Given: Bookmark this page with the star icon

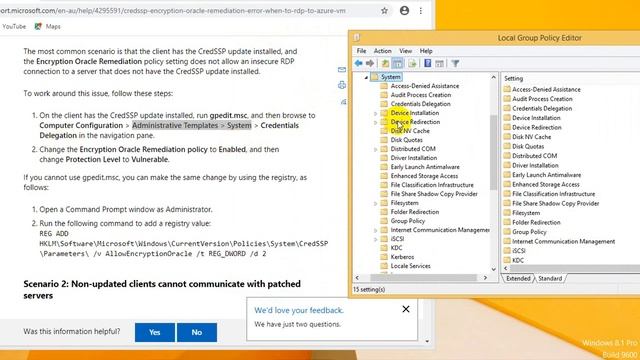Looking at the screenshot, I should (384, 11).
